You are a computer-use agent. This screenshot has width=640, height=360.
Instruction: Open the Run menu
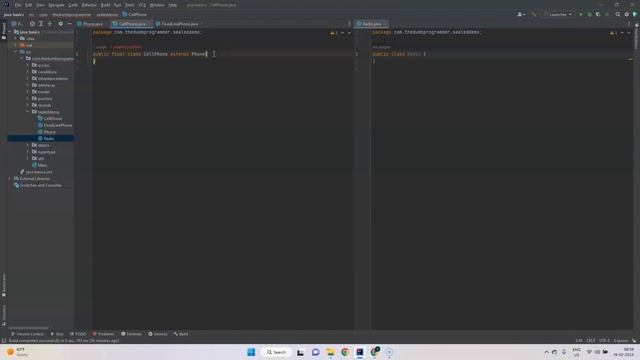click(118, 5)
